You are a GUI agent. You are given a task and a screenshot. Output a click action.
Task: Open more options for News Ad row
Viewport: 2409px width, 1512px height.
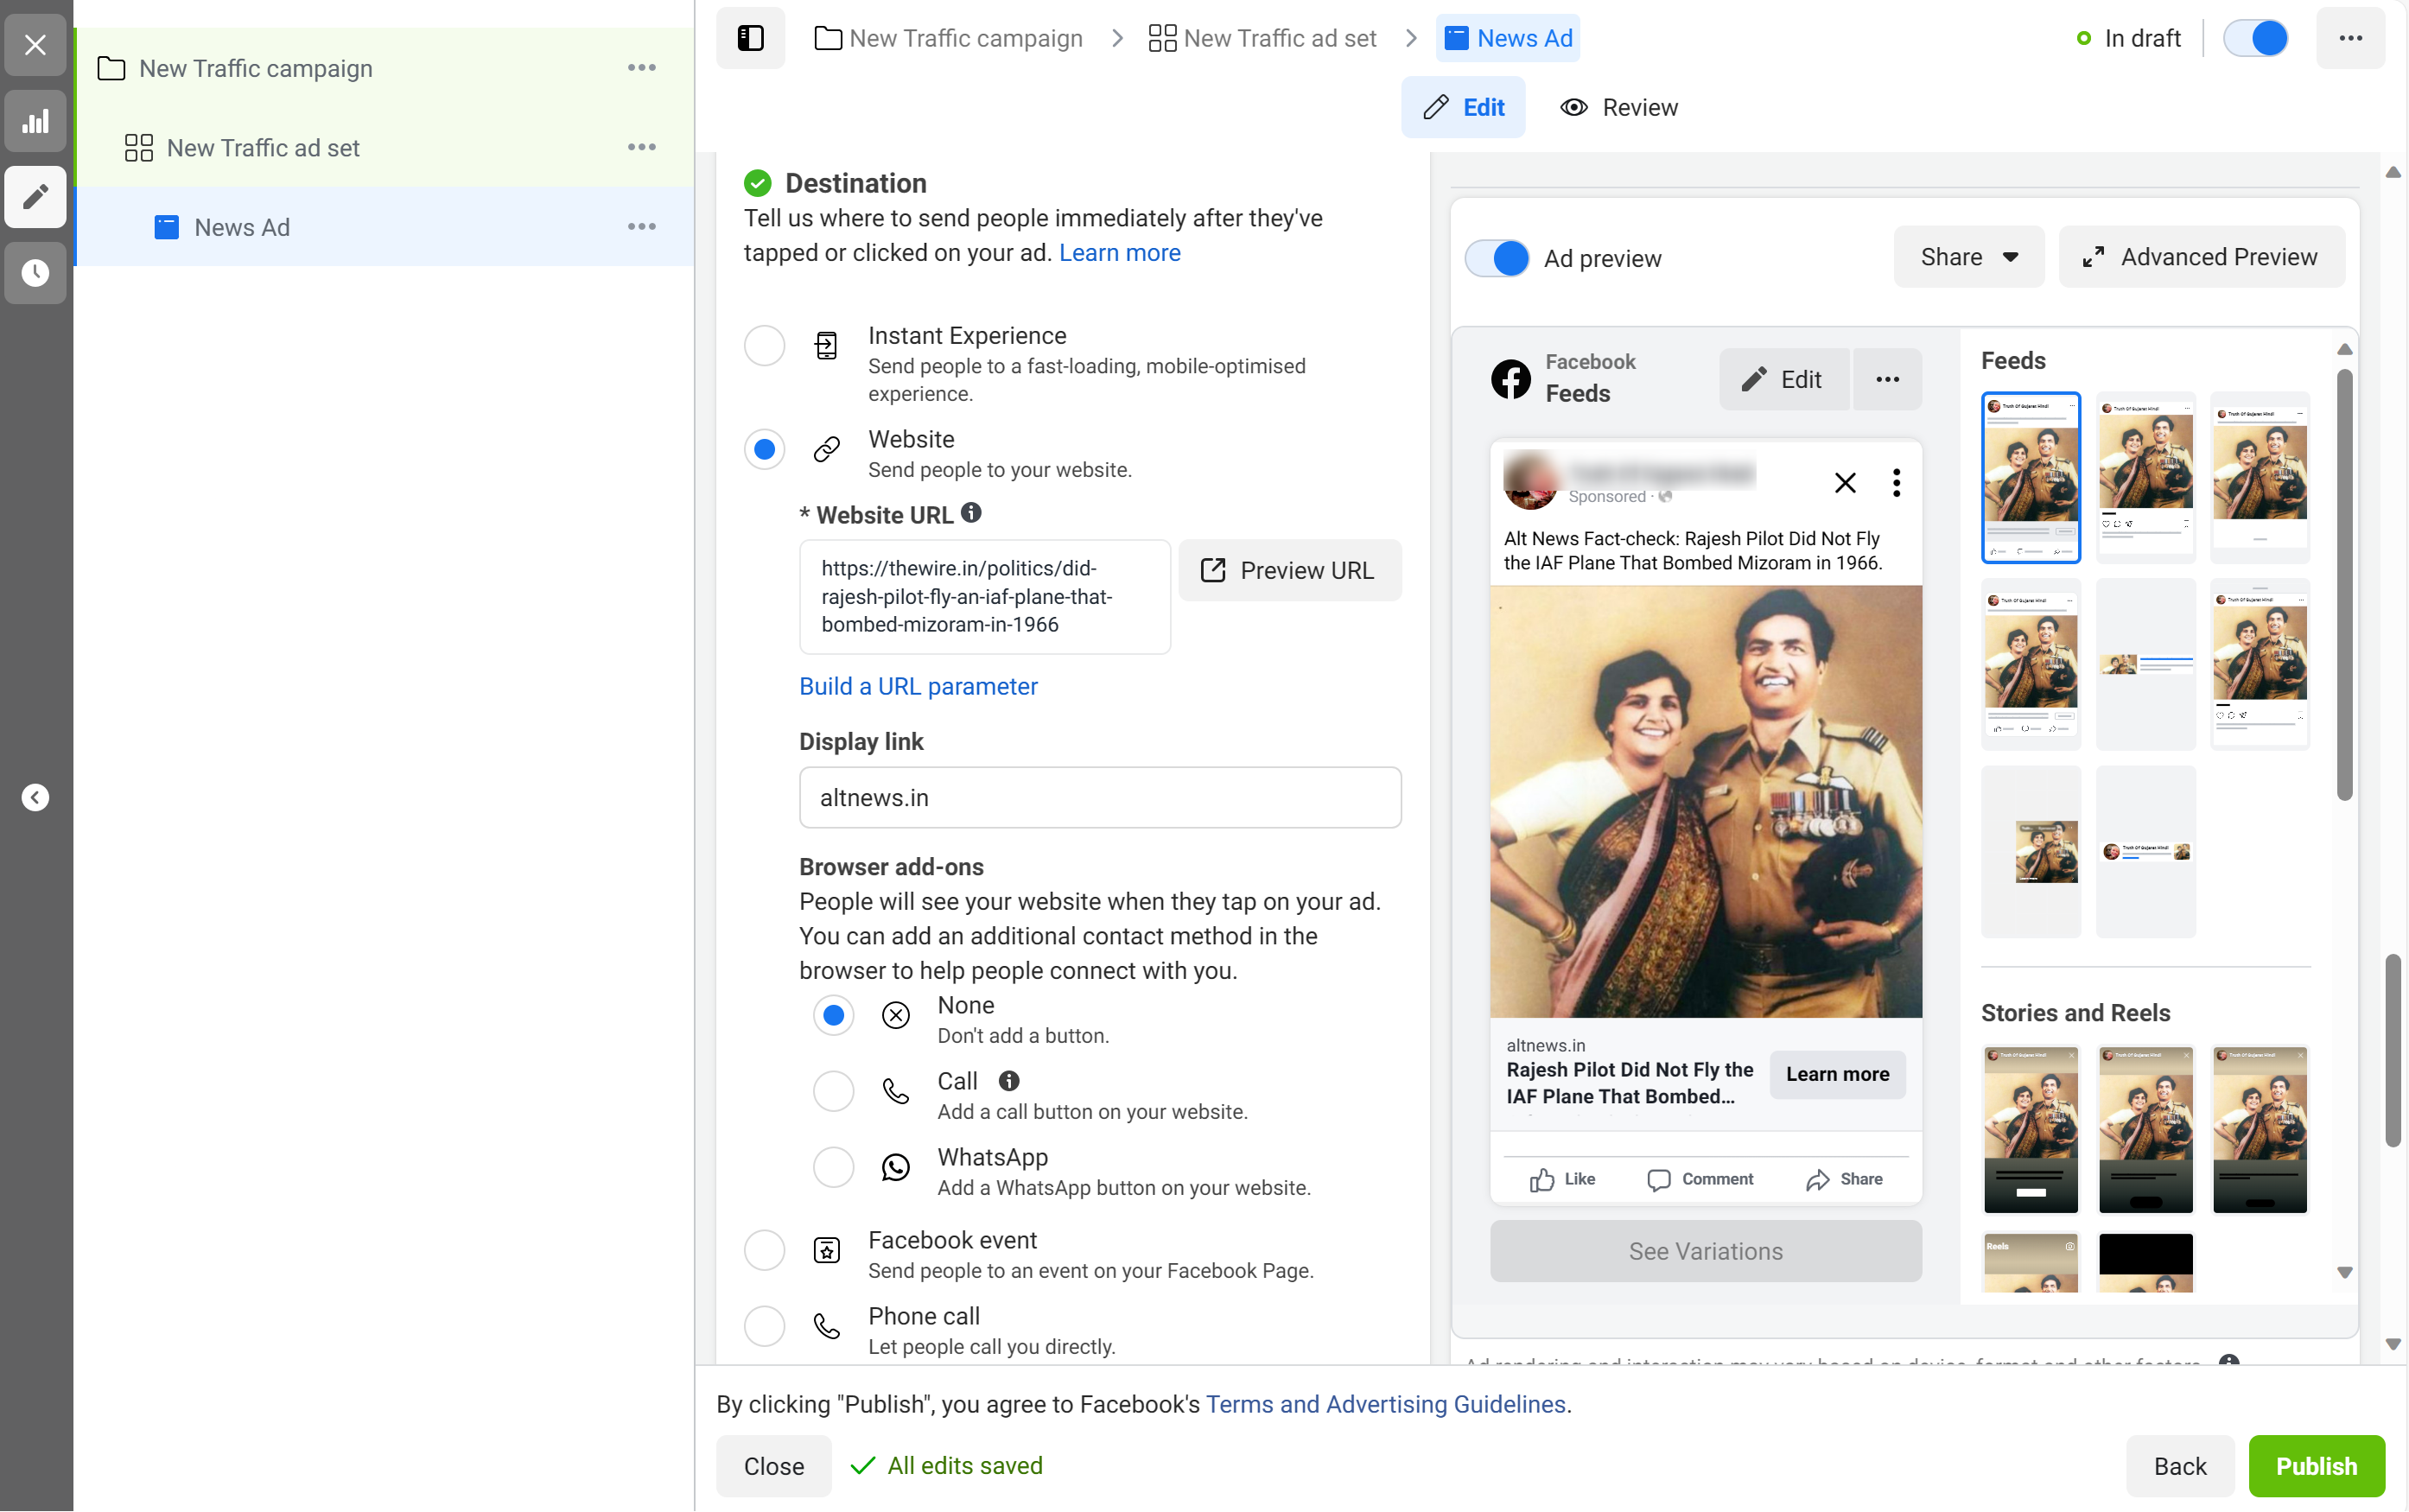tap(641, 227)
